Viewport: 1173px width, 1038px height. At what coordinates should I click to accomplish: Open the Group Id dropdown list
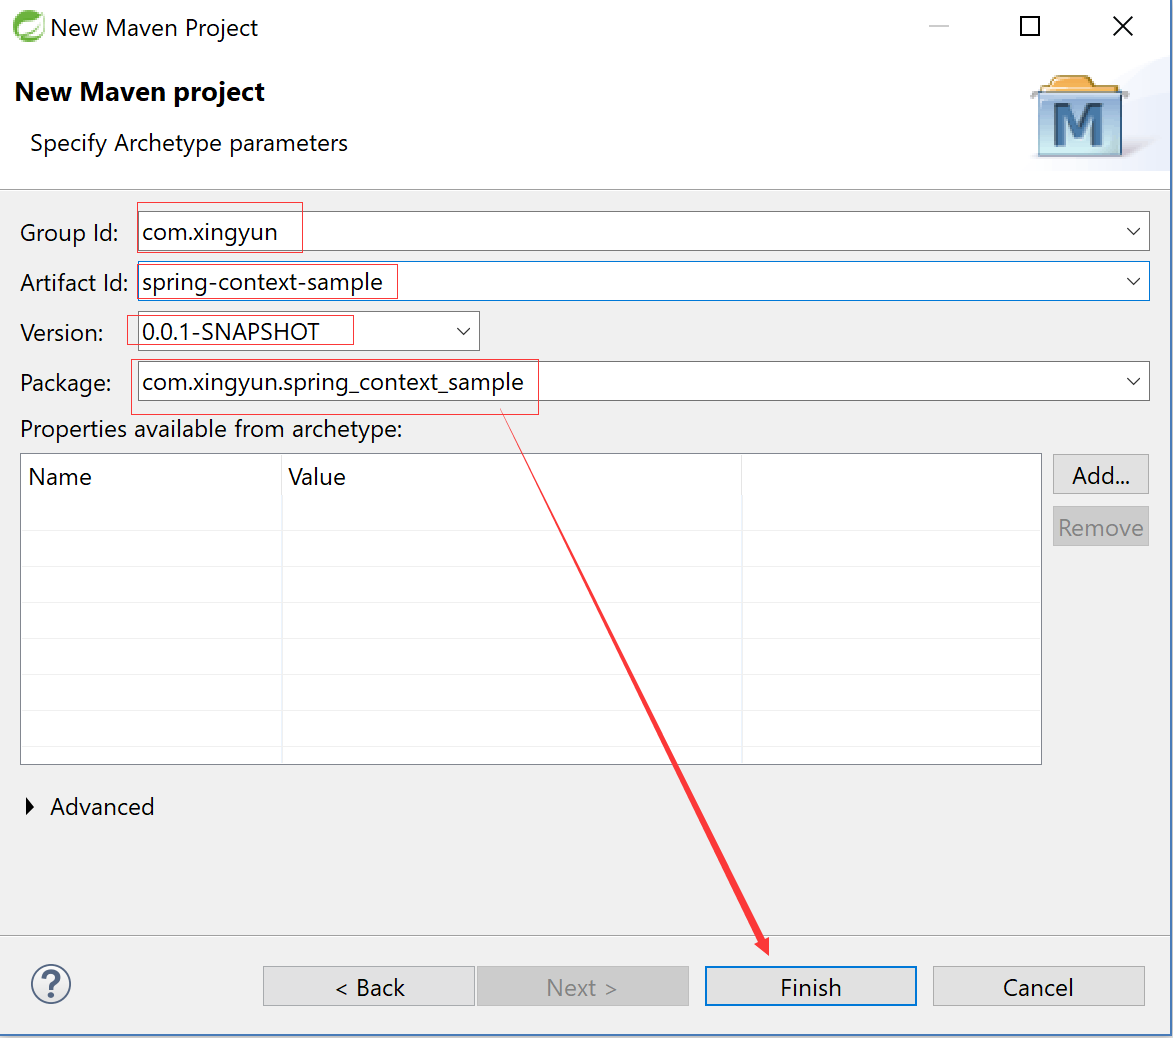click(x=1133, y=232)
